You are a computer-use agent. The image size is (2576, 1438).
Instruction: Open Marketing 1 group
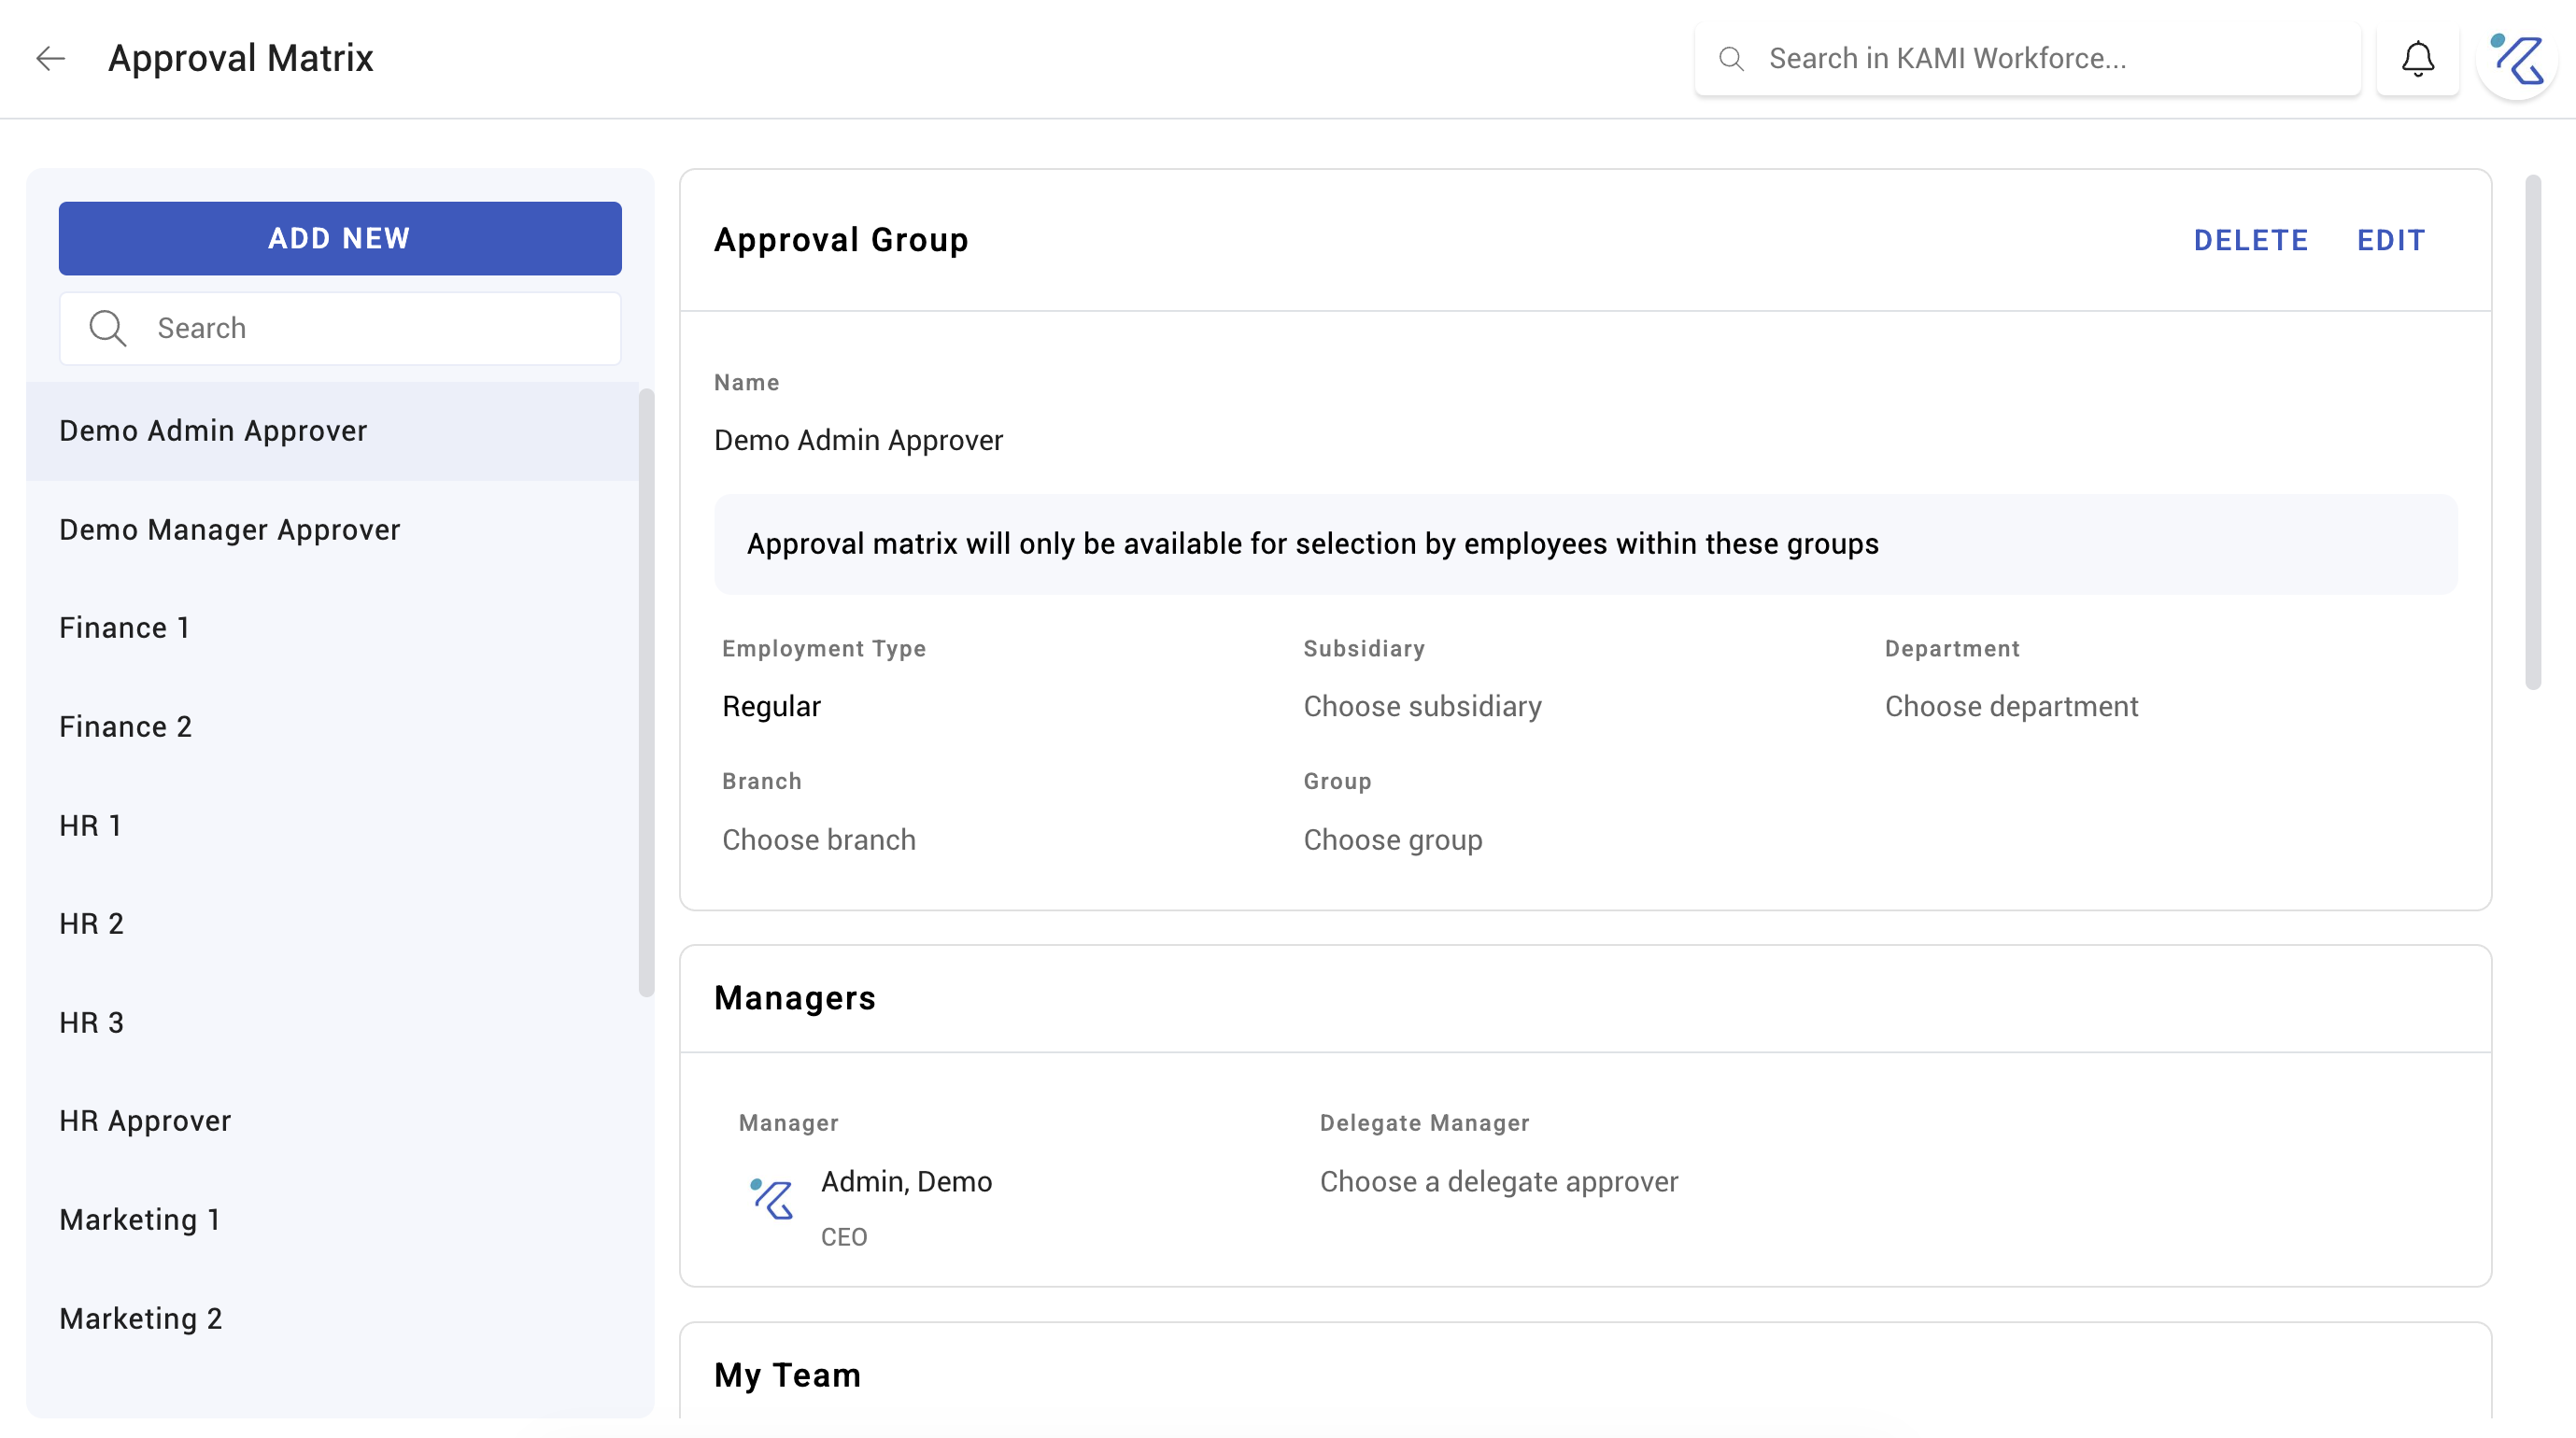pyautogui.click(x=332, y=1220)
